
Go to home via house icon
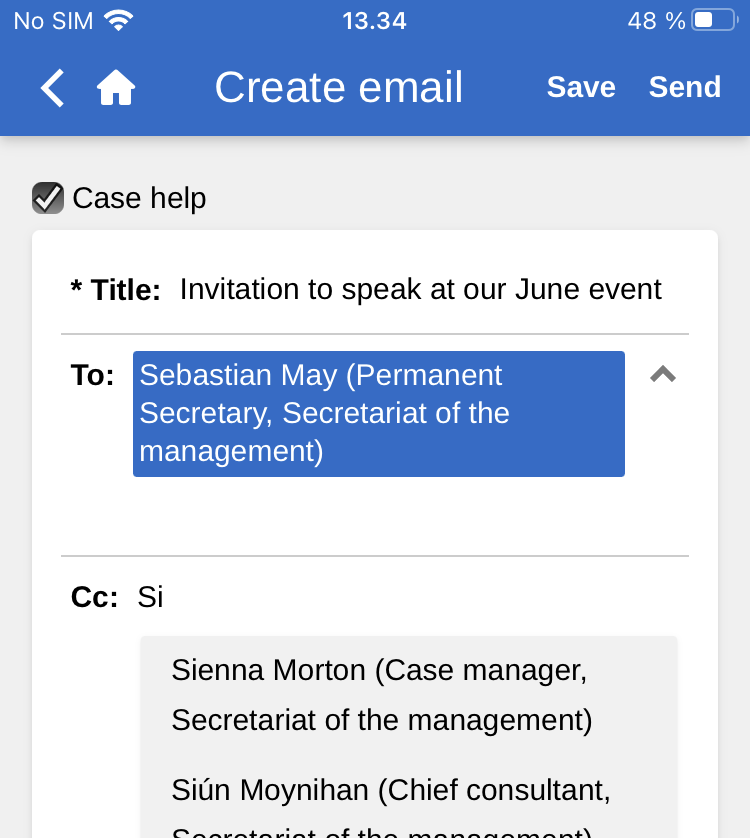point(116,88)
